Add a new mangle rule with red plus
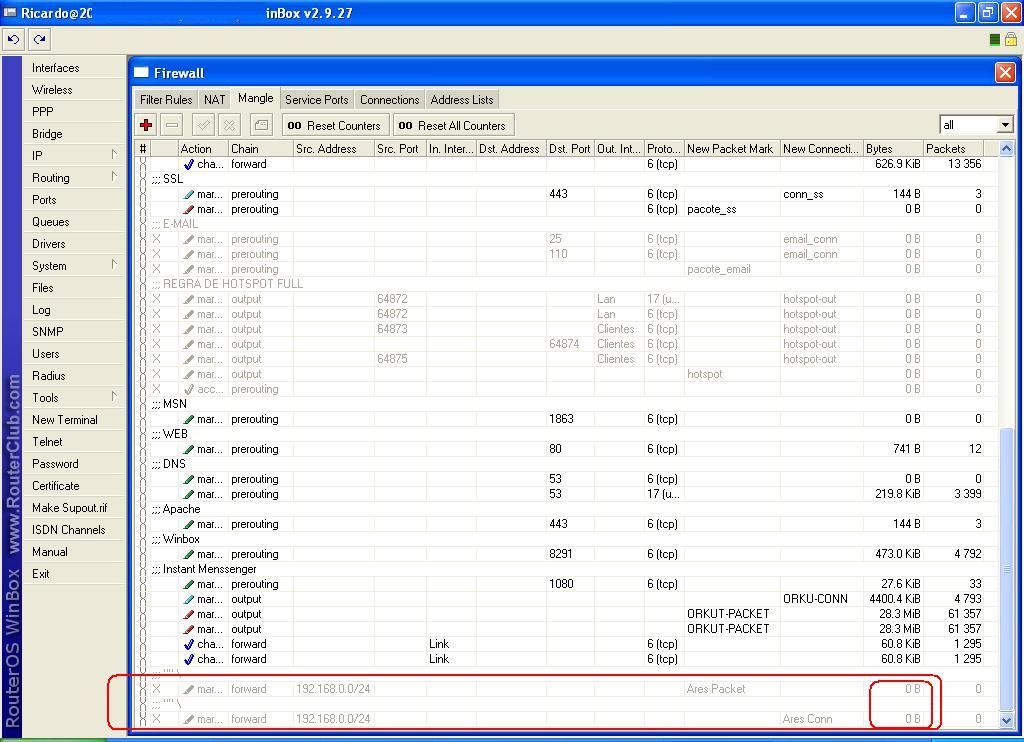This screenshot has width=1024, height=742. (146, 125)
